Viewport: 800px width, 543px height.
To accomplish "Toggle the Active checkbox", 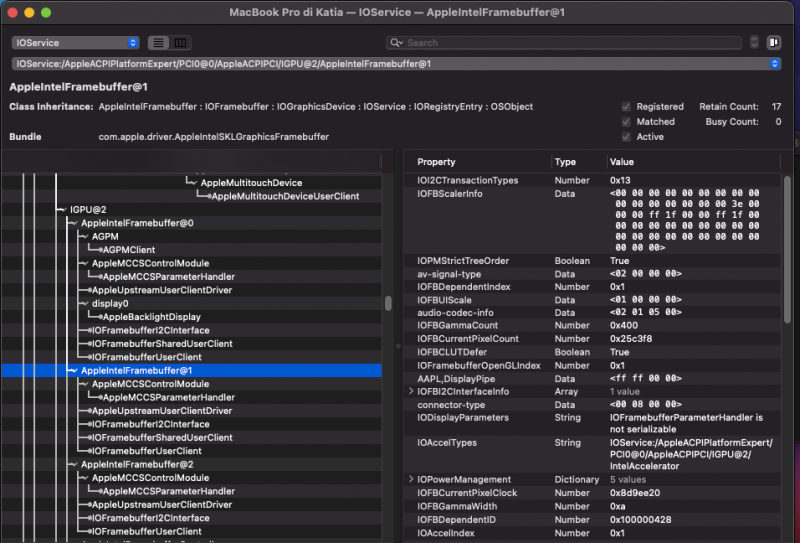I will [x=626, y=137].
